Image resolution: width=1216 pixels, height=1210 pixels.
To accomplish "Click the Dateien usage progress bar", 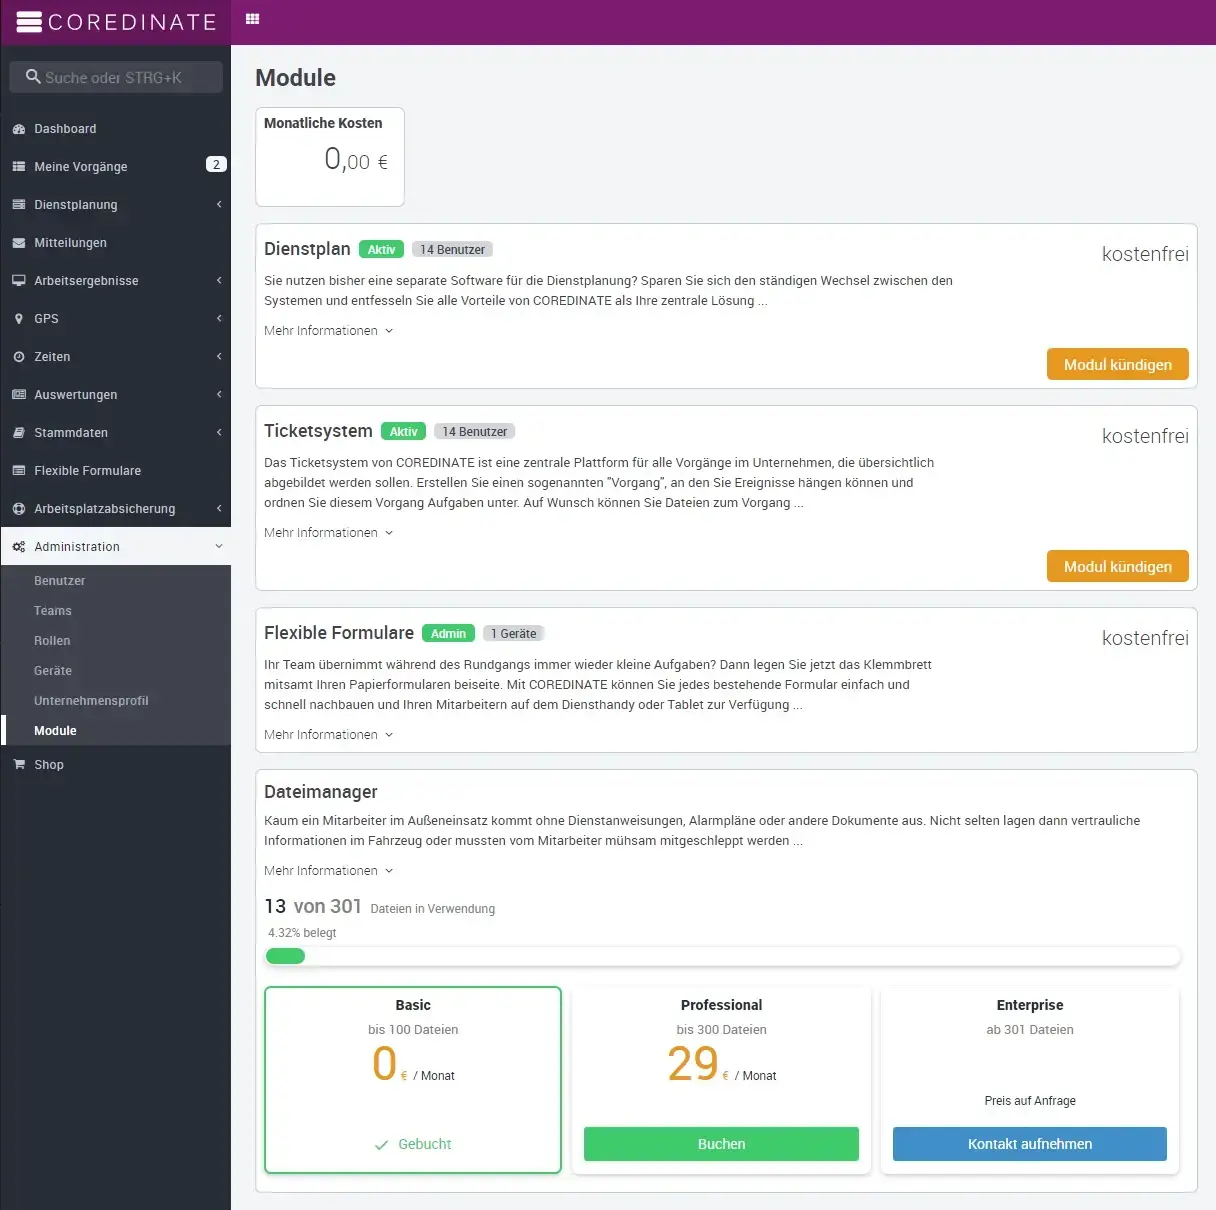I will tap(722, 957).
